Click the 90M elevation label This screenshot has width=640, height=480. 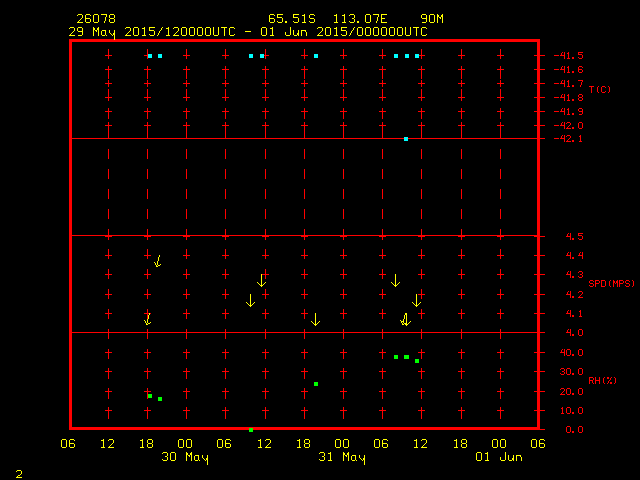pyautogui.click(x=432, y=19)
